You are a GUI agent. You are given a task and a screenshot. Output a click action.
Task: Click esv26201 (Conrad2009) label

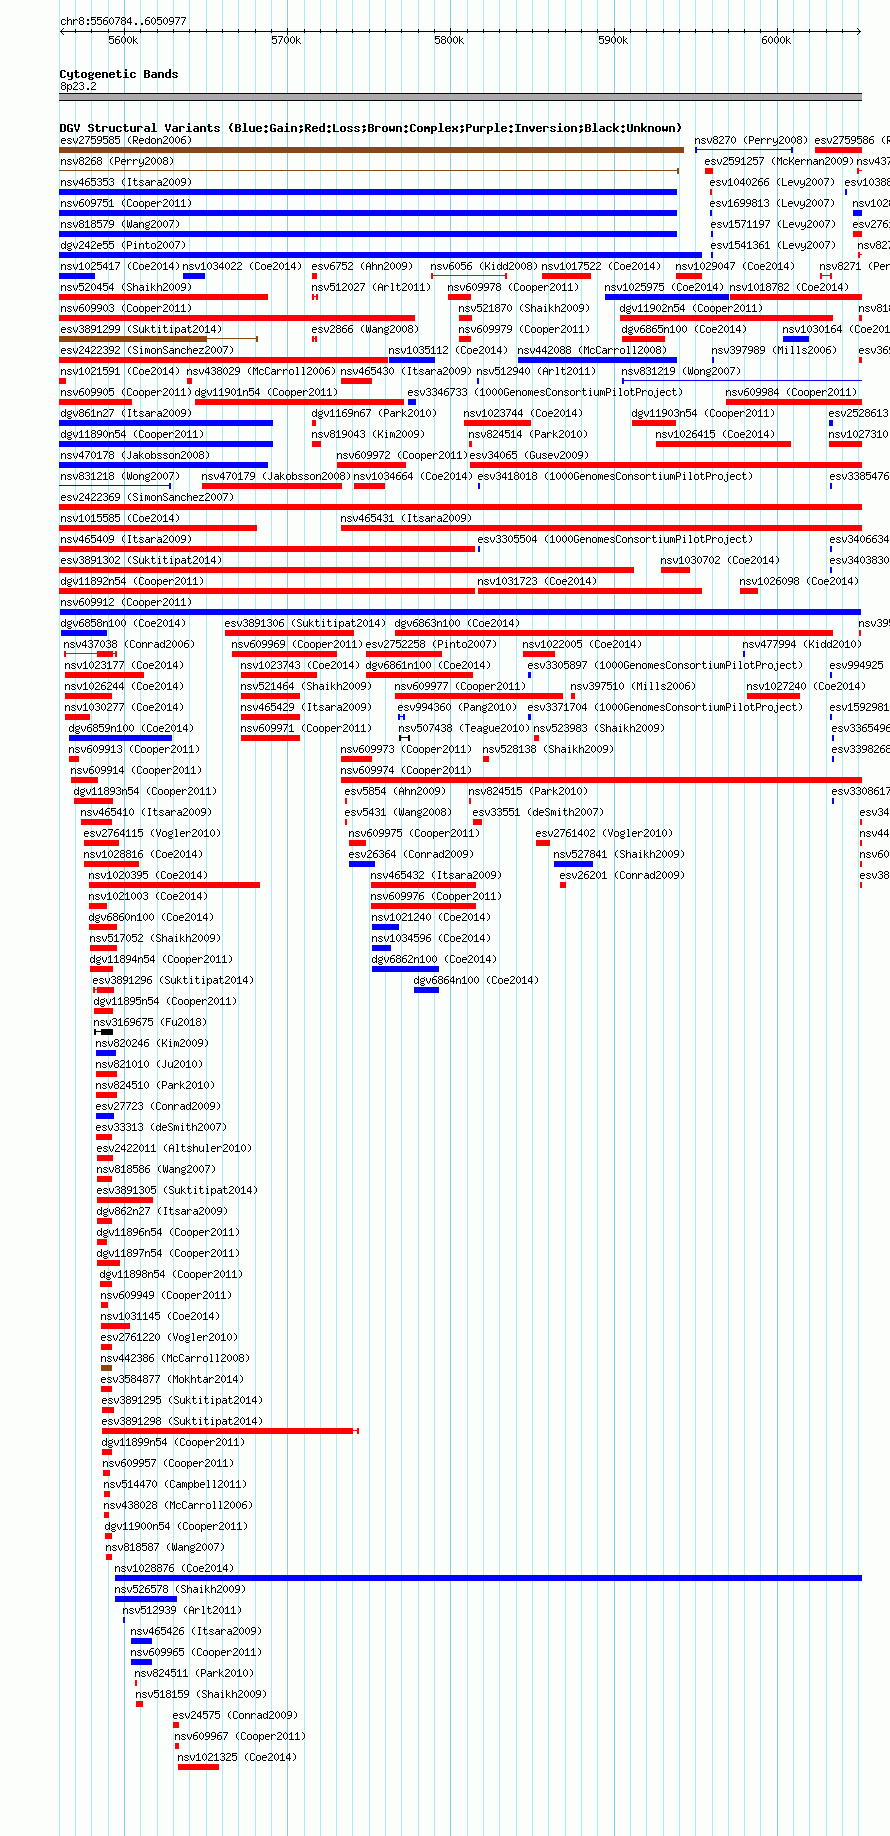point(622,876)
